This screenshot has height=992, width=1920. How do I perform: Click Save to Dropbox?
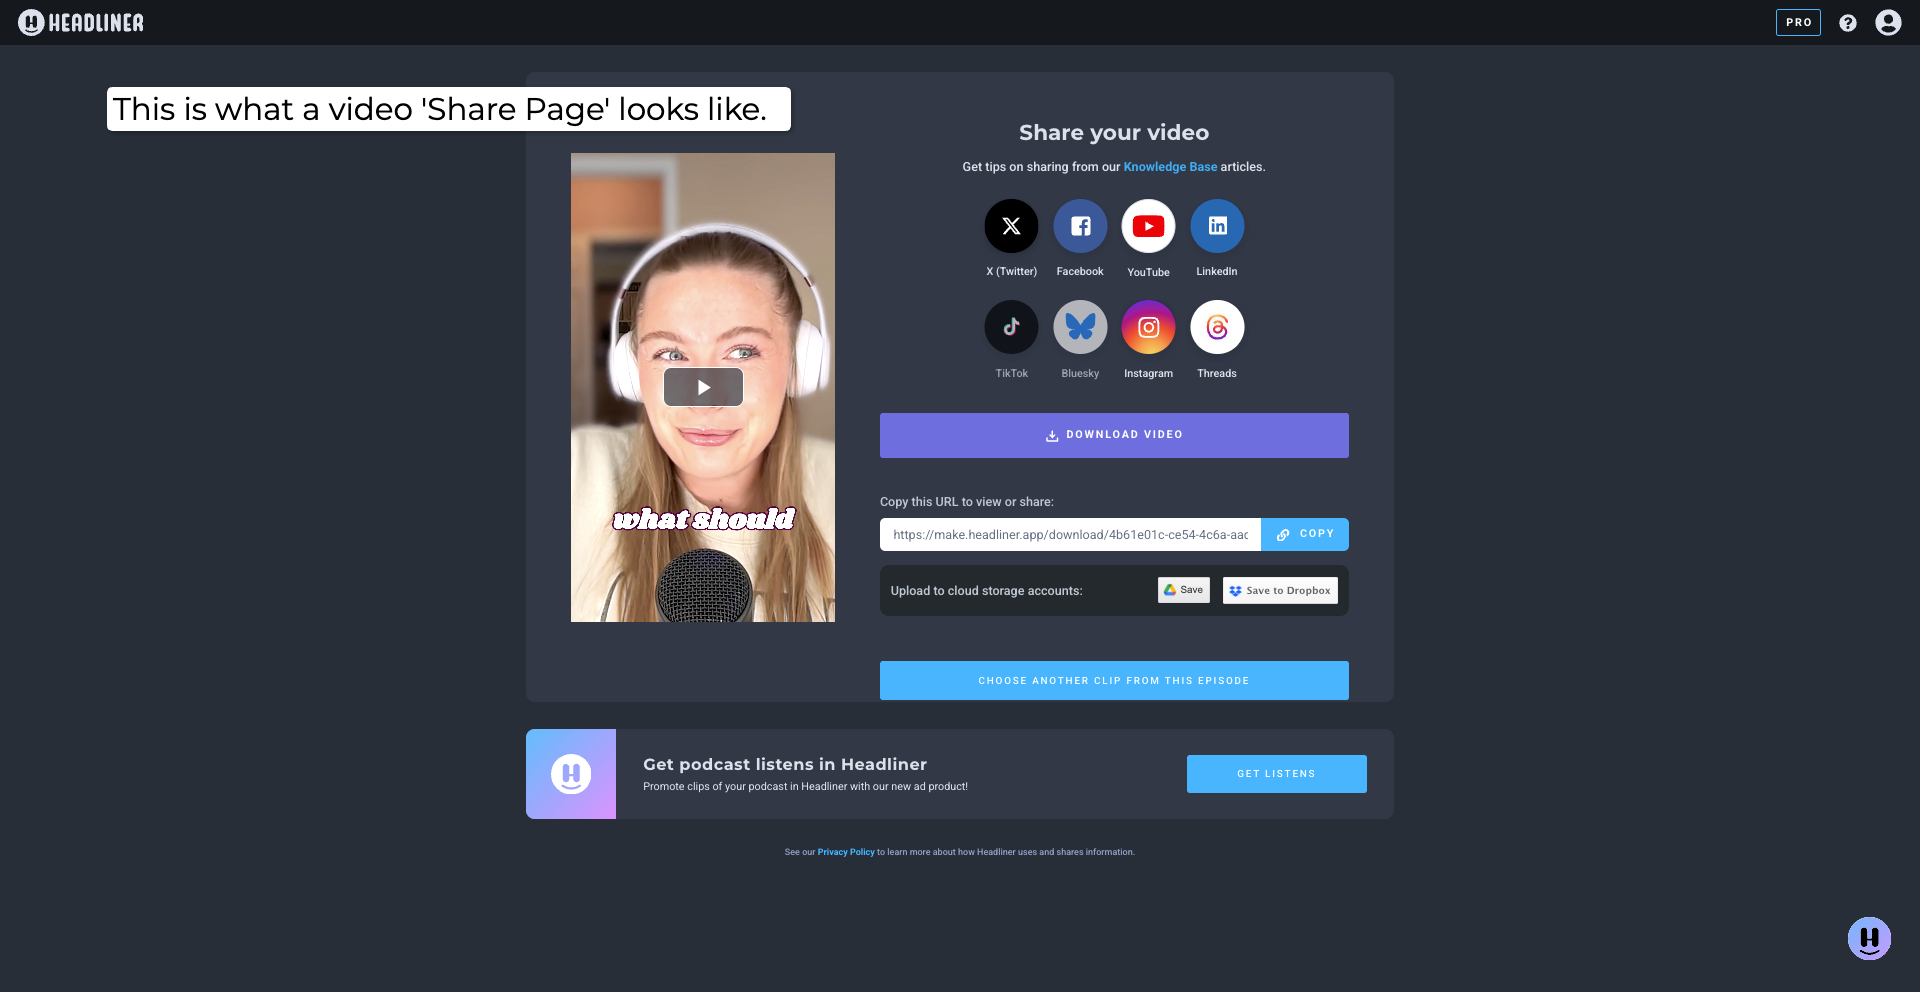pyautogui.click(x=1280, y=591)
